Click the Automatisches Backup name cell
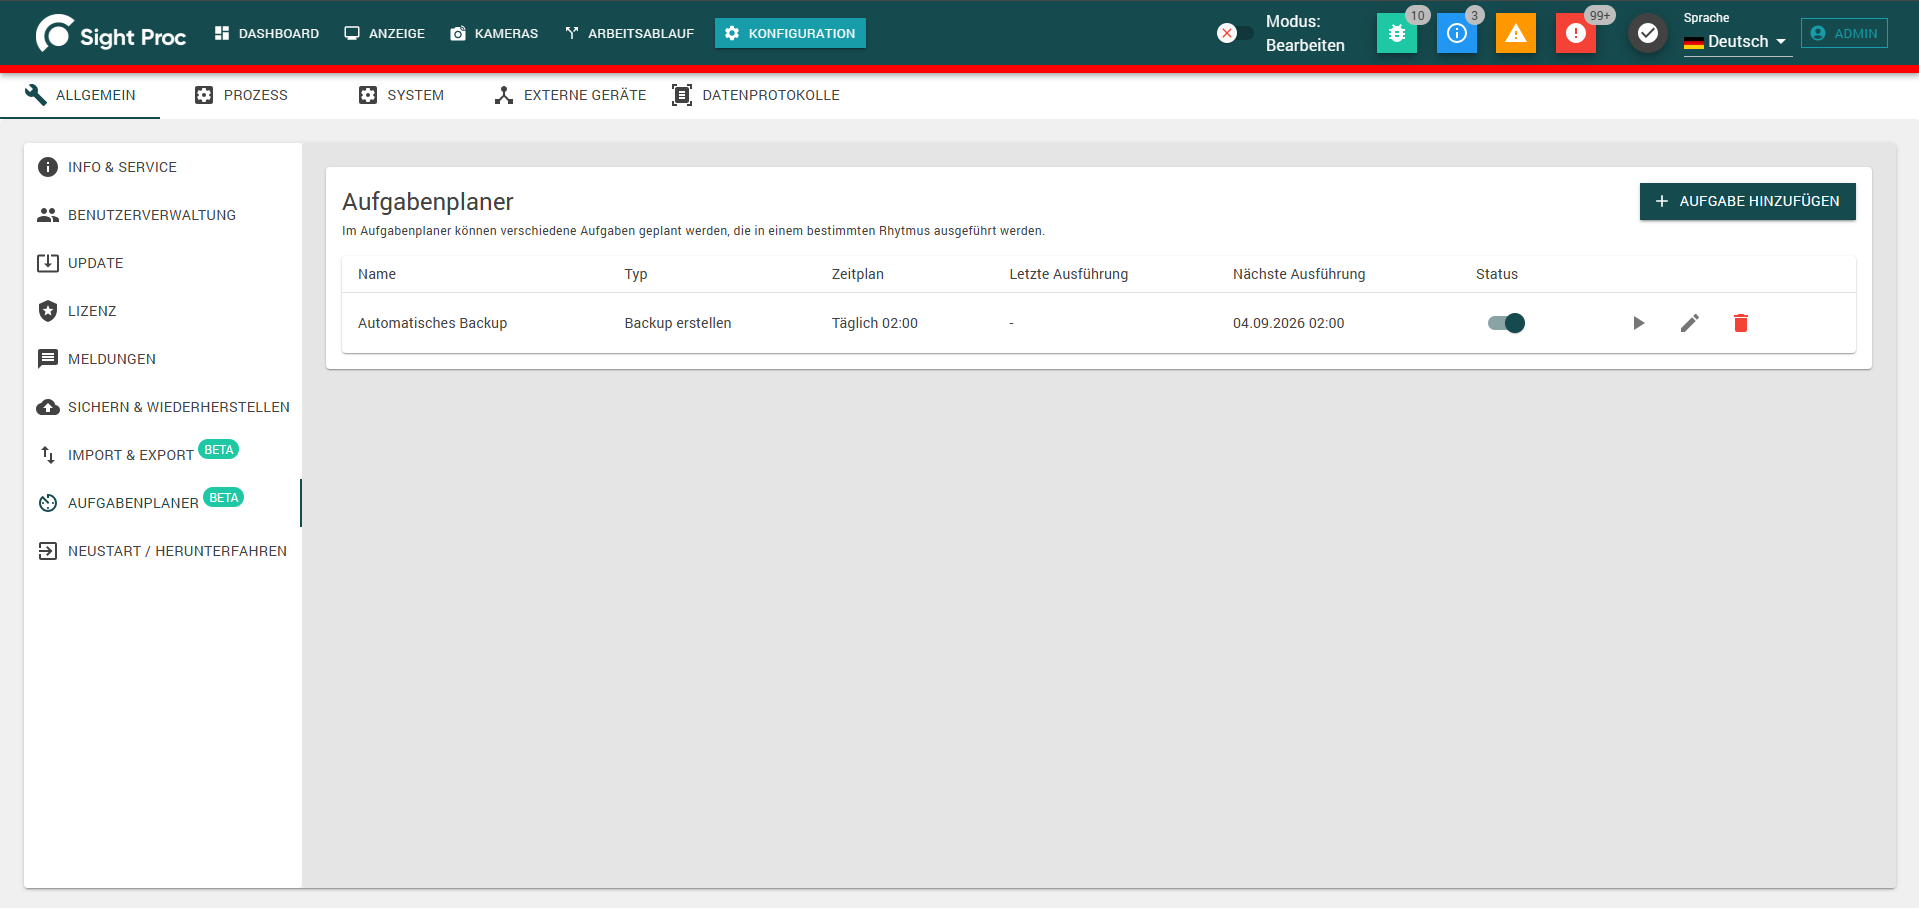This screenshot has height=908, width=1919. (432, 323)
